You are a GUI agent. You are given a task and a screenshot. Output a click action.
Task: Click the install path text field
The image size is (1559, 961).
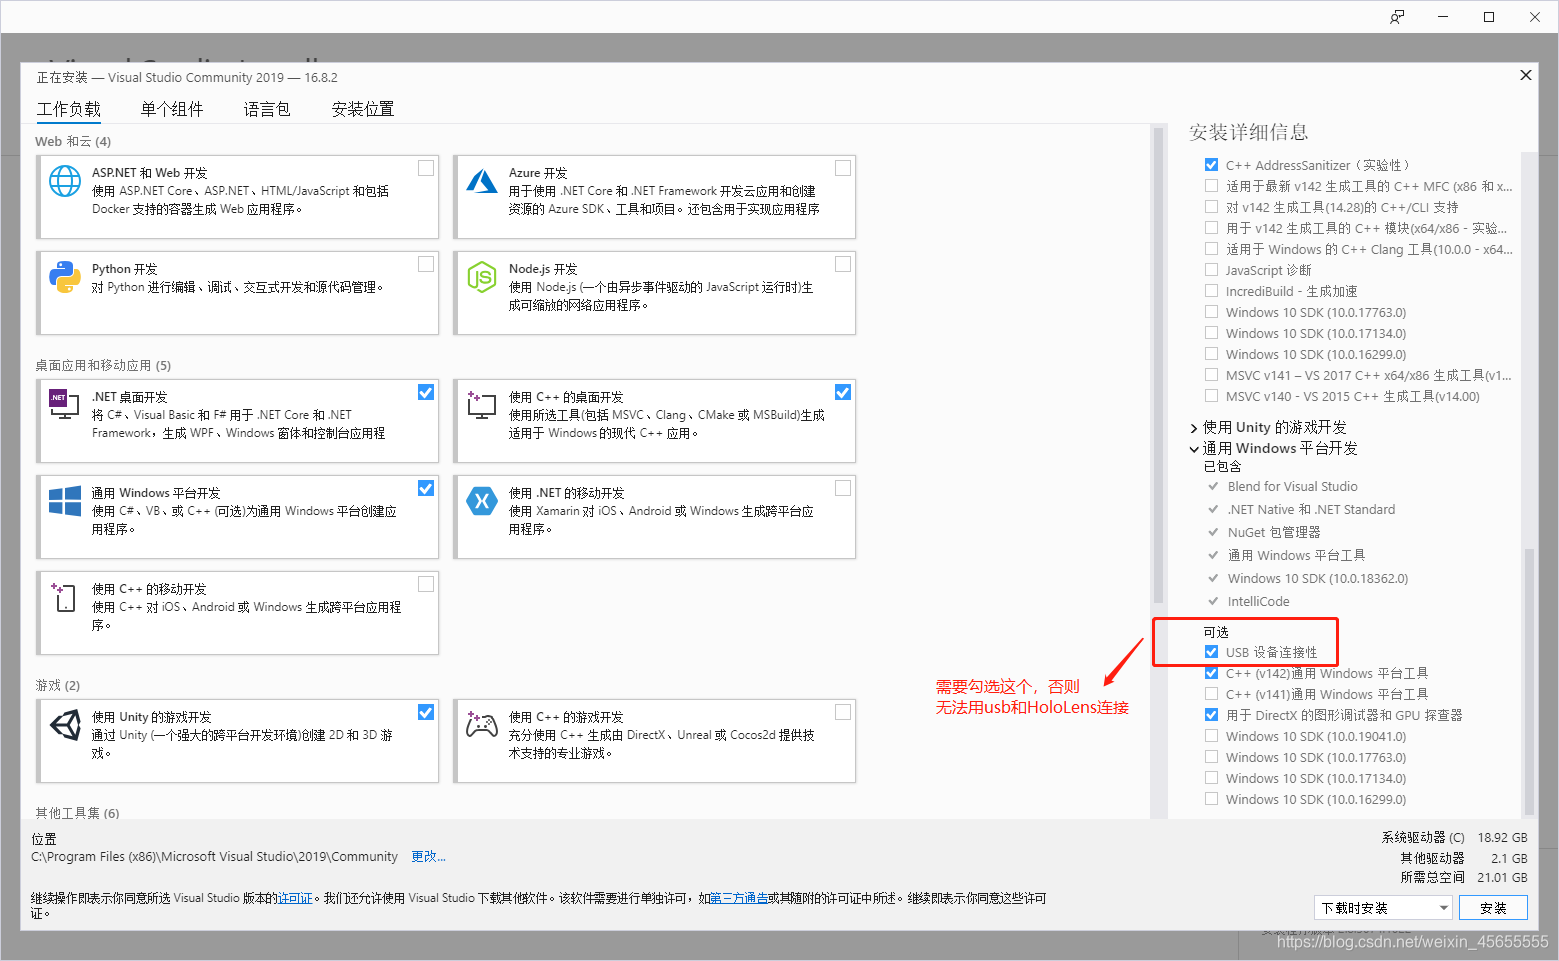214,857
